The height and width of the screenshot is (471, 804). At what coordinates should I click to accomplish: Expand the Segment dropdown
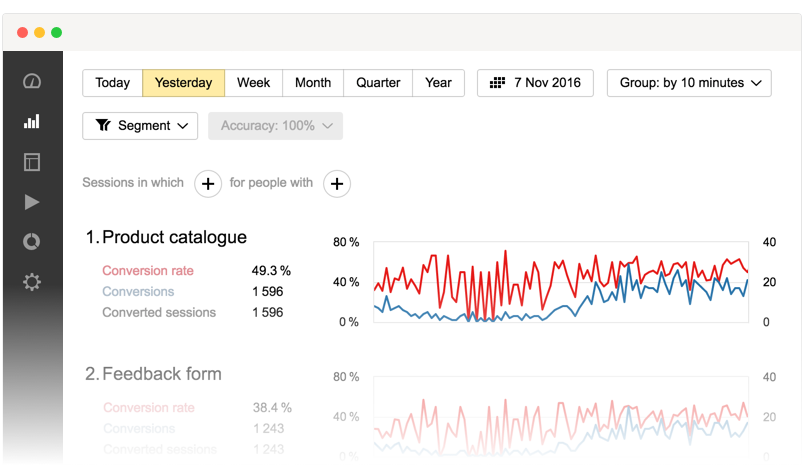tap(140, 126)
